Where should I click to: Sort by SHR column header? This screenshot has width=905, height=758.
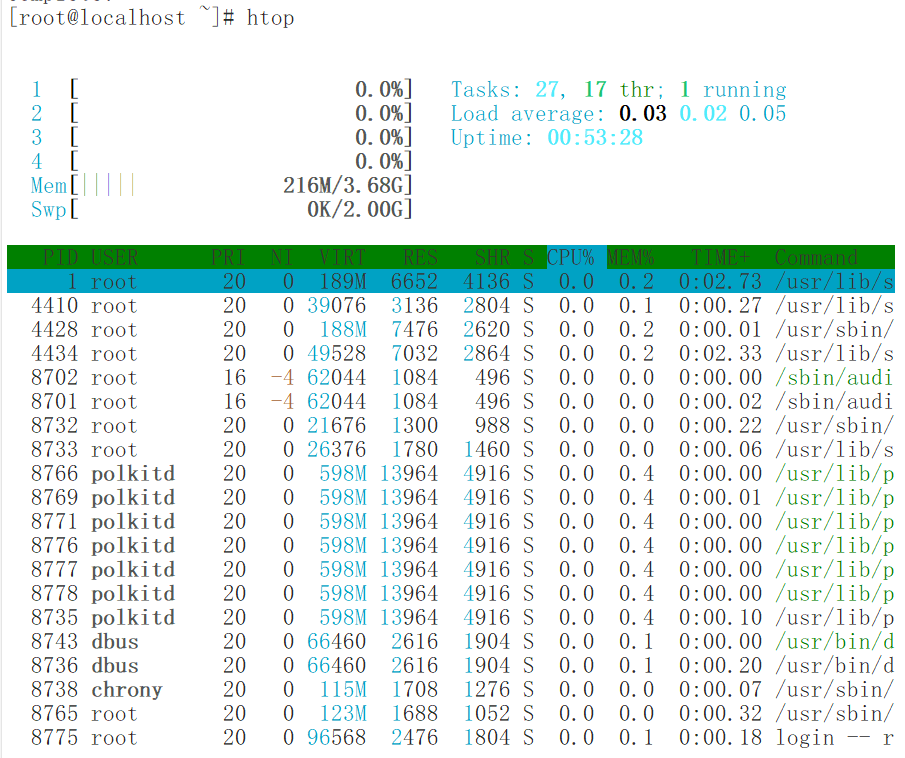[492, 257]
